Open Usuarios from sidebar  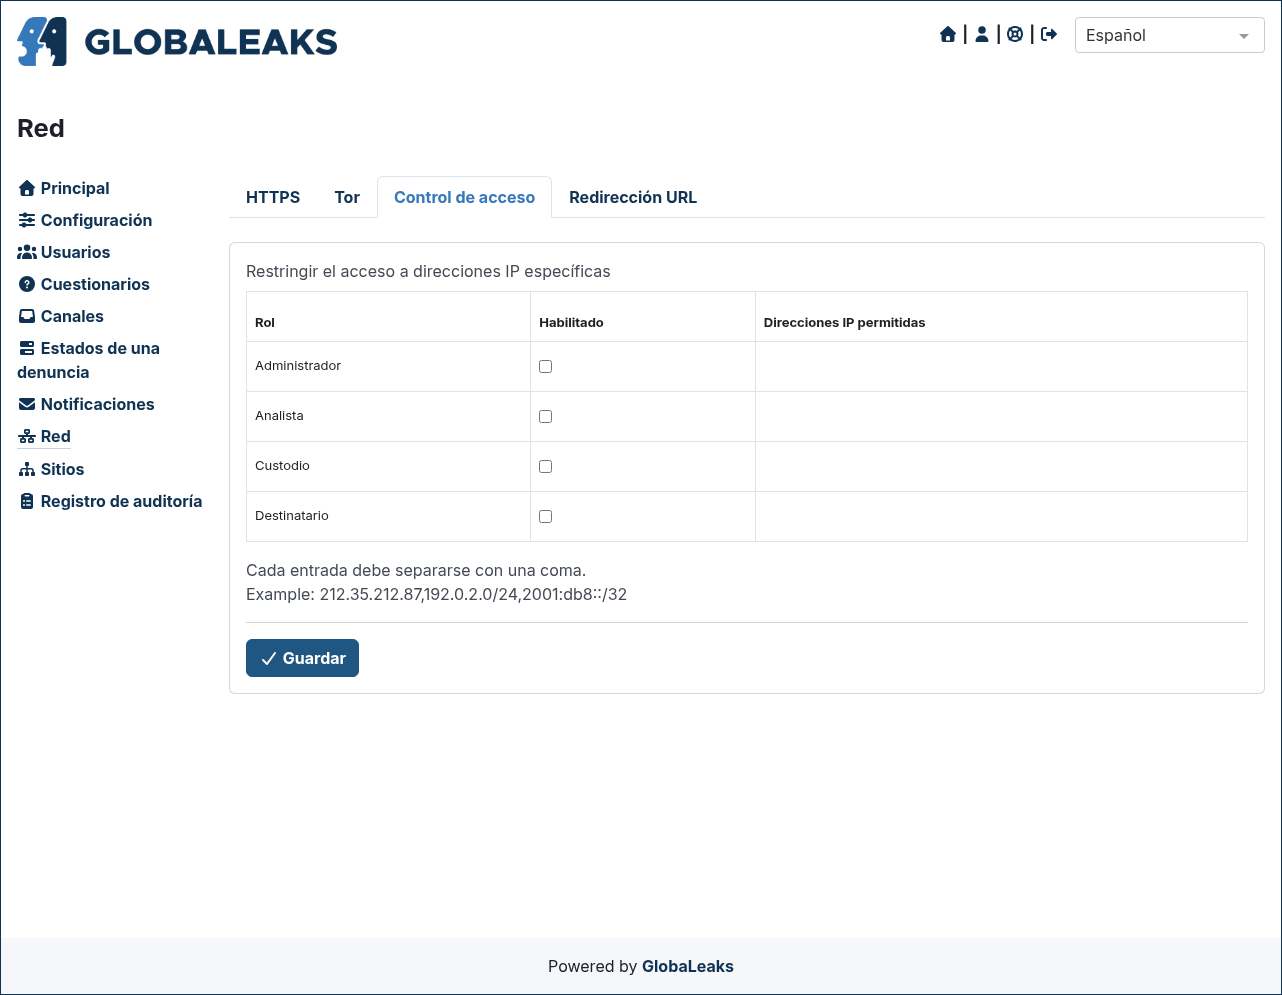click(64, 252)
